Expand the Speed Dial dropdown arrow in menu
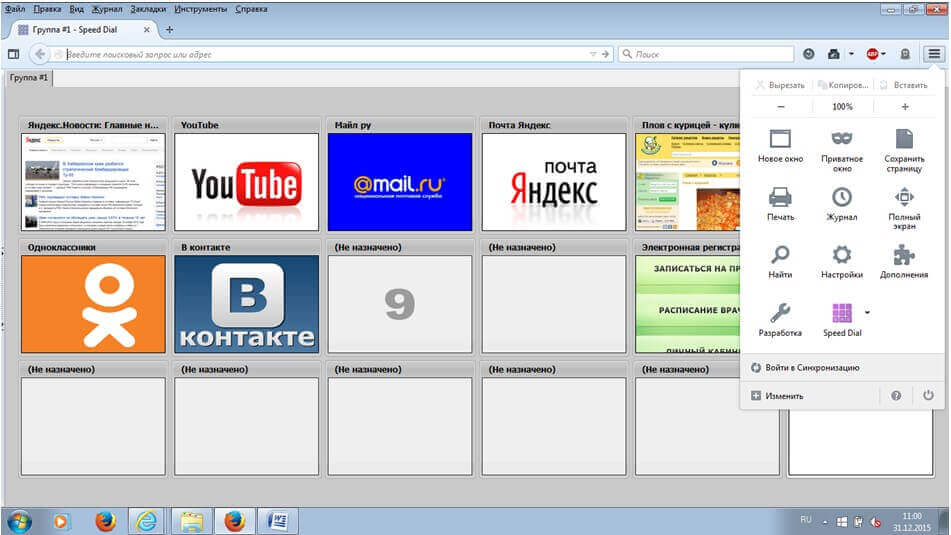 coord(867,312)
